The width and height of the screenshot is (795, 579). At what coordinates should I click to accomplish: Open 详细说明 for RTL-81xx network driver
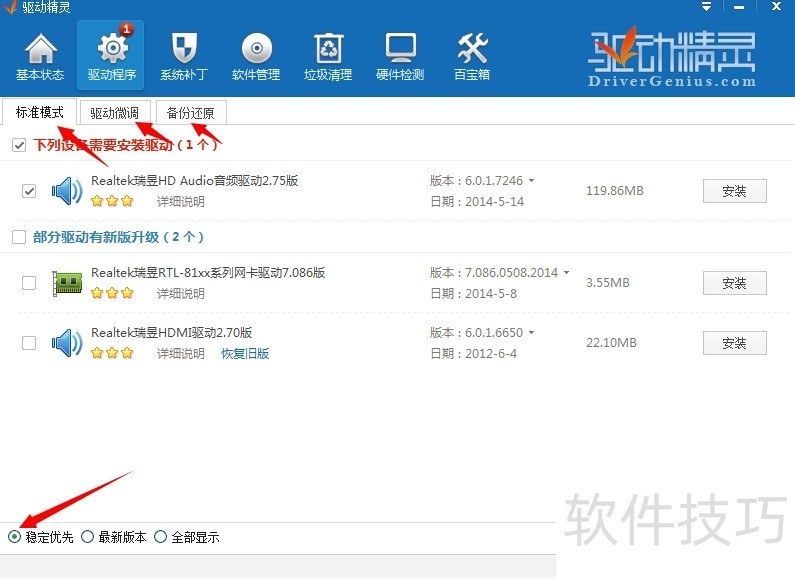[180, 294]
